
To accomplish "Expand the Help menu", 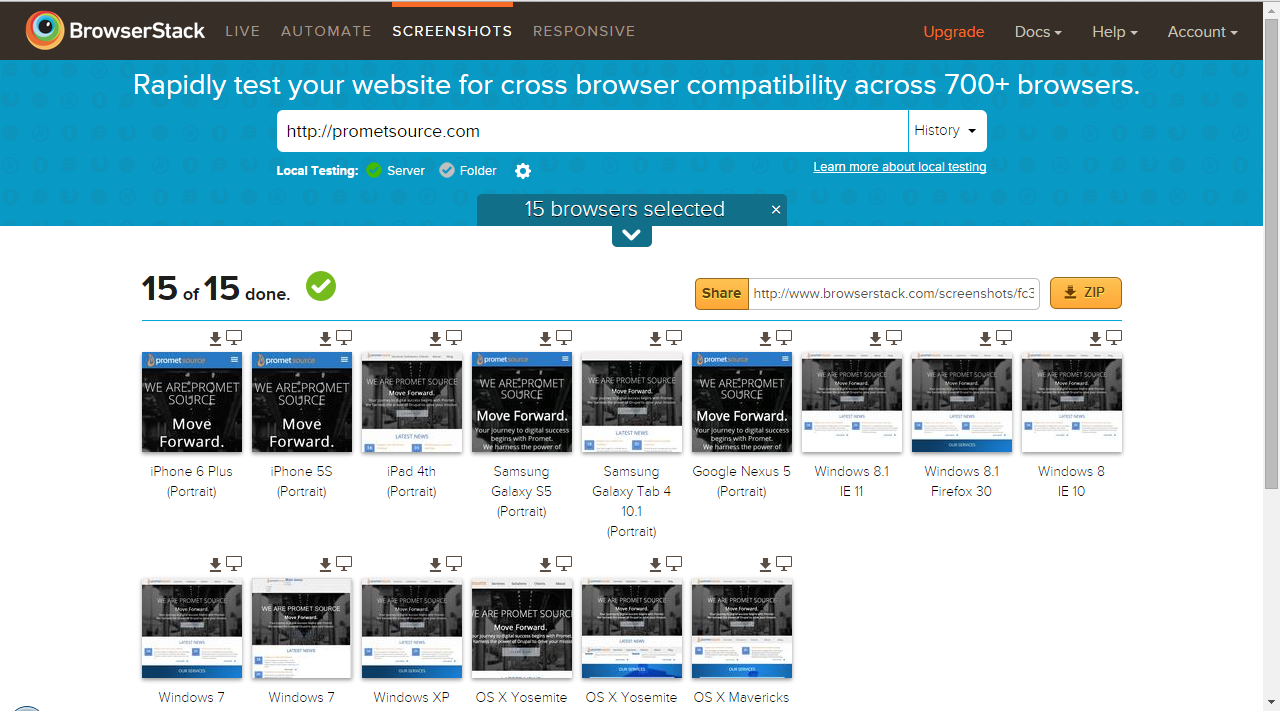I will click(x=1114, y=32).
